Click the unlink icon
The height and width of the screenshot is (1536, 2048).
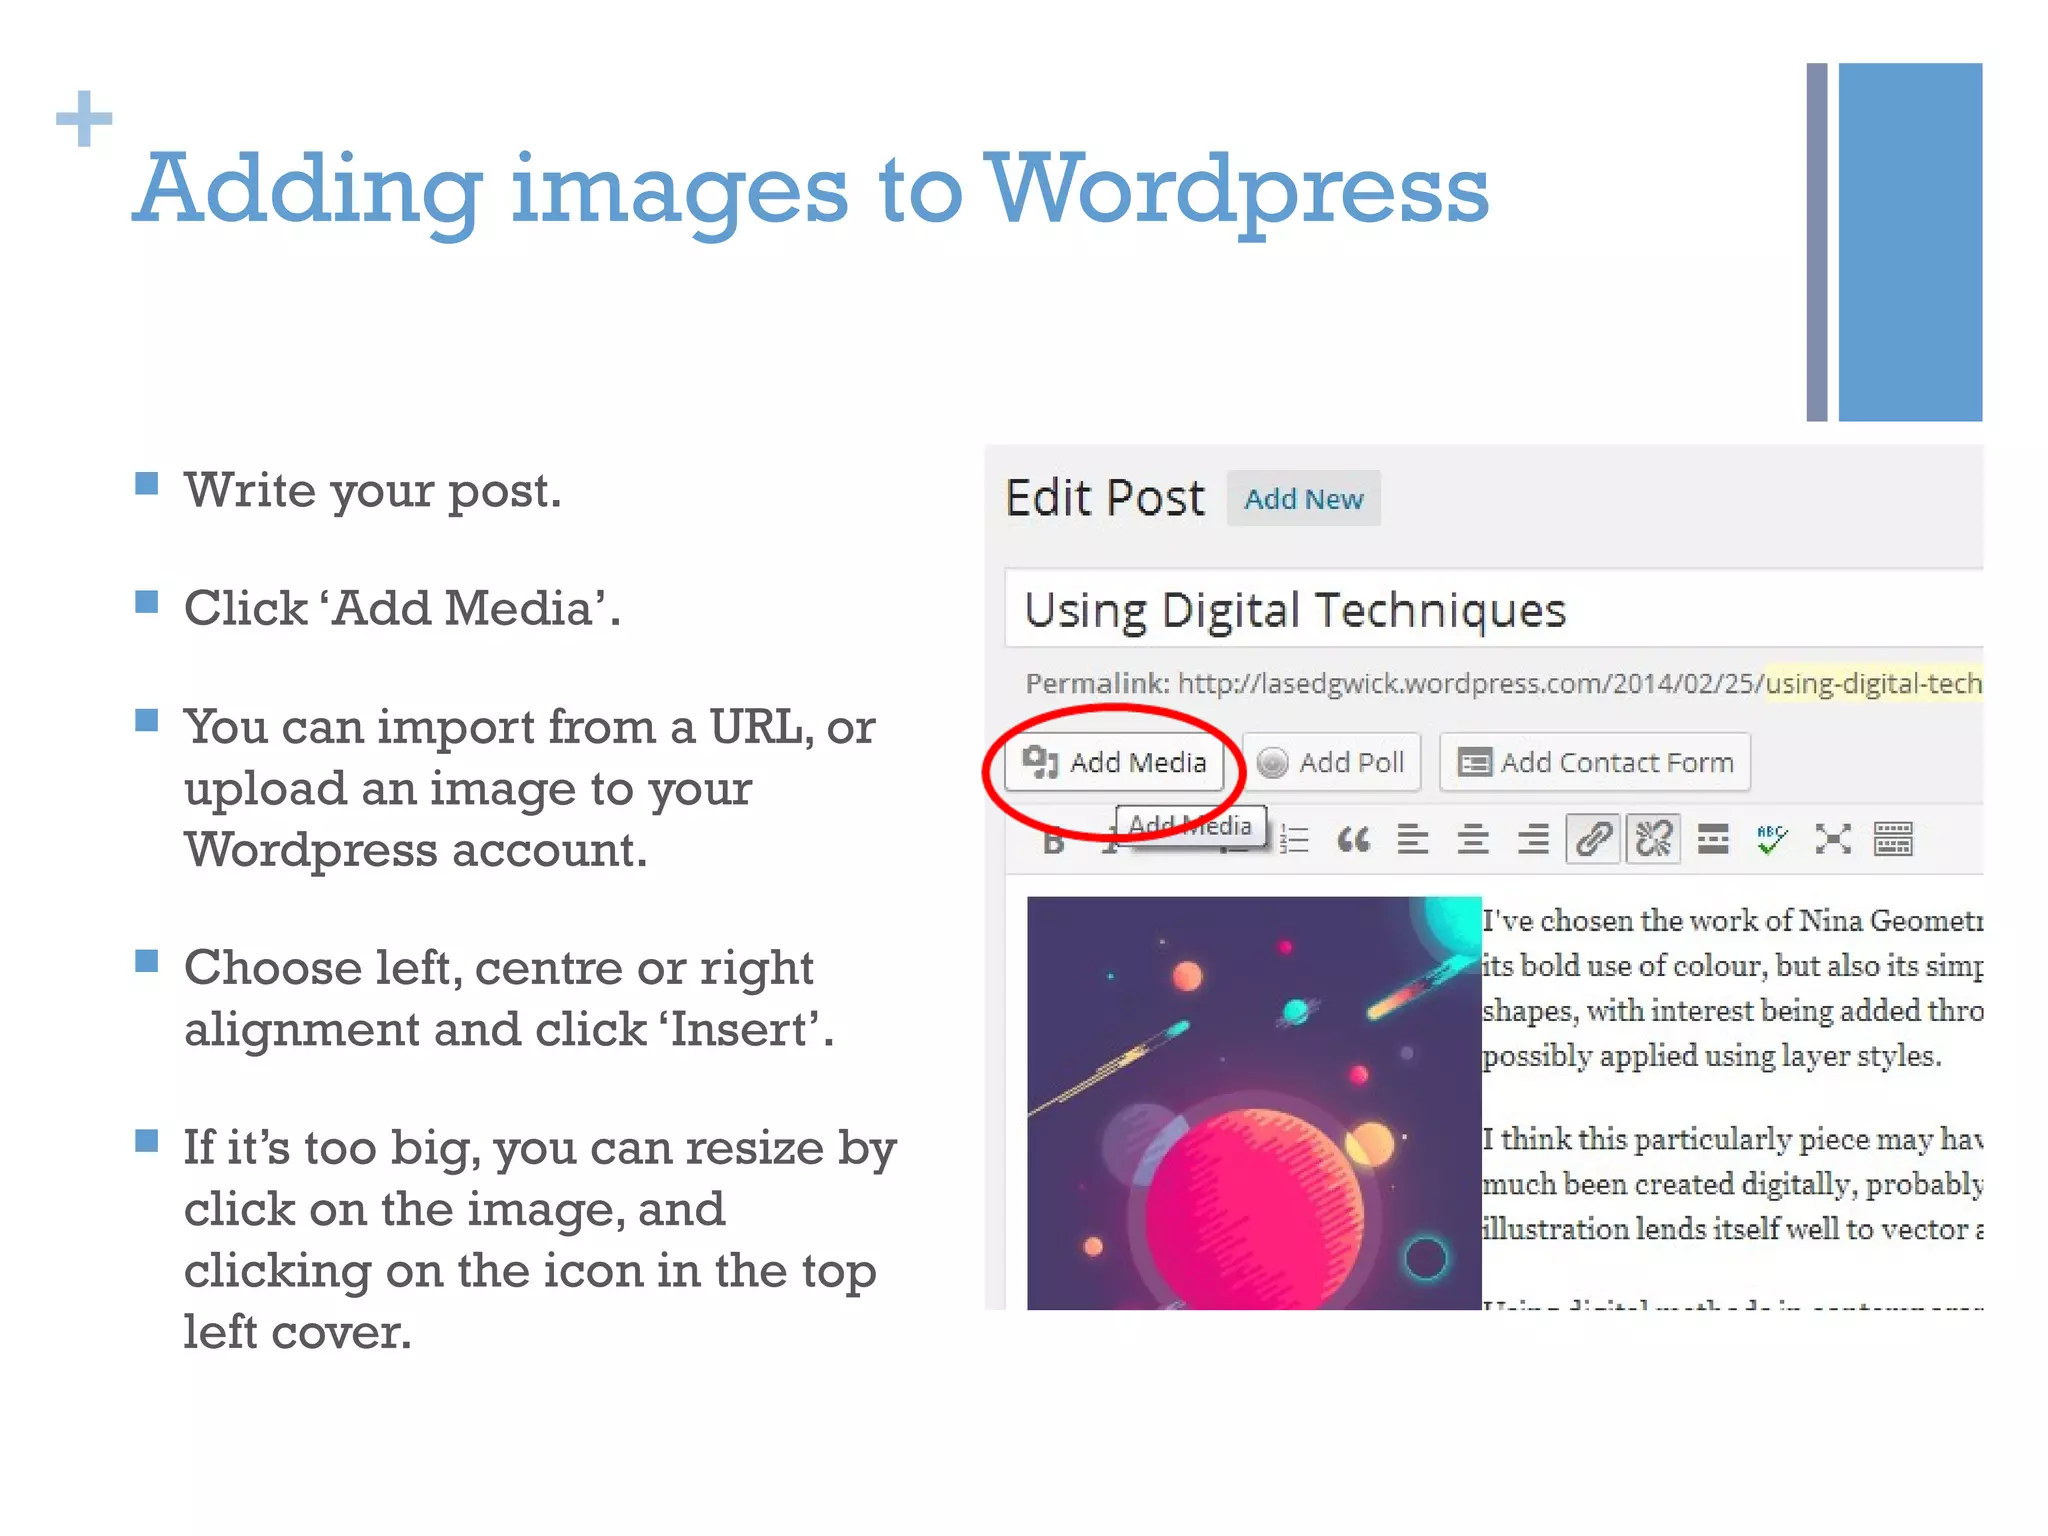tap(1653, 839)
